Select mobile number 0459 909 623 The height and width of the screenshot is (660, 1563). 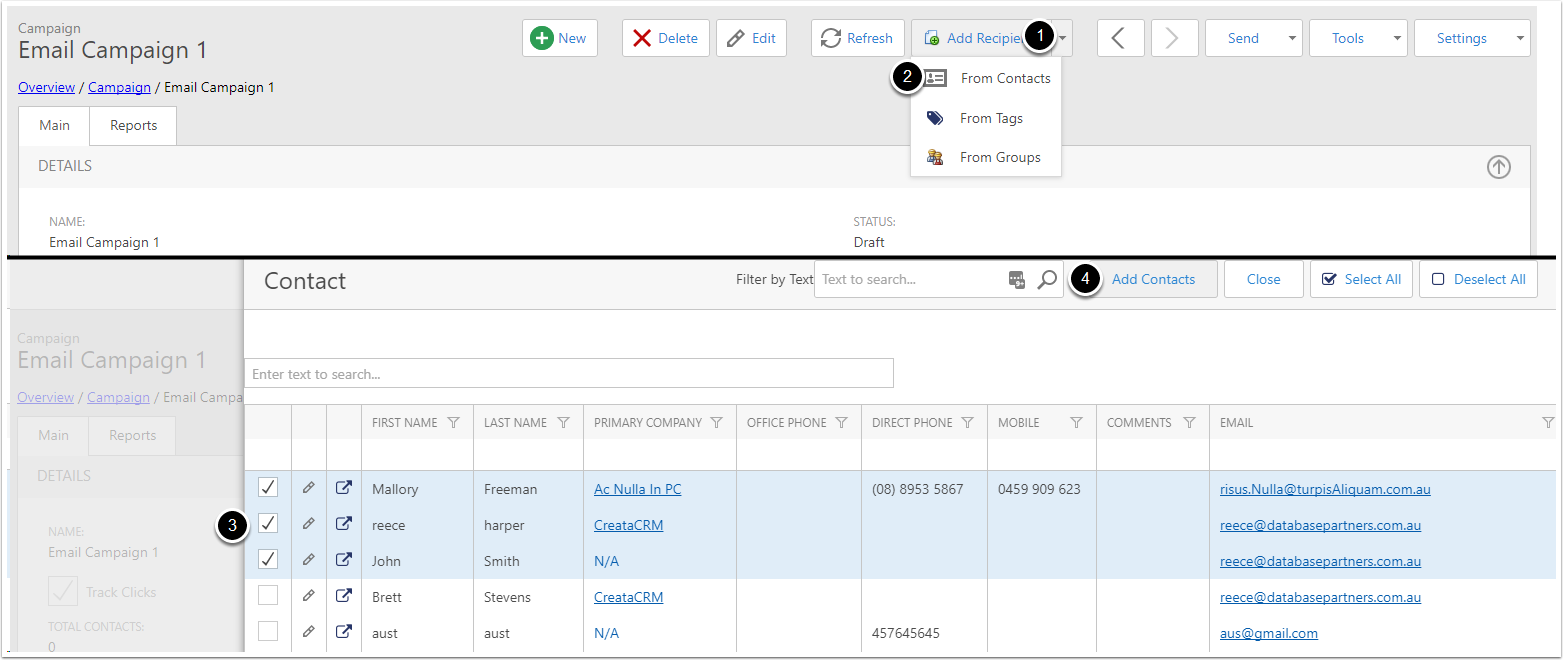pos(1039,489)
